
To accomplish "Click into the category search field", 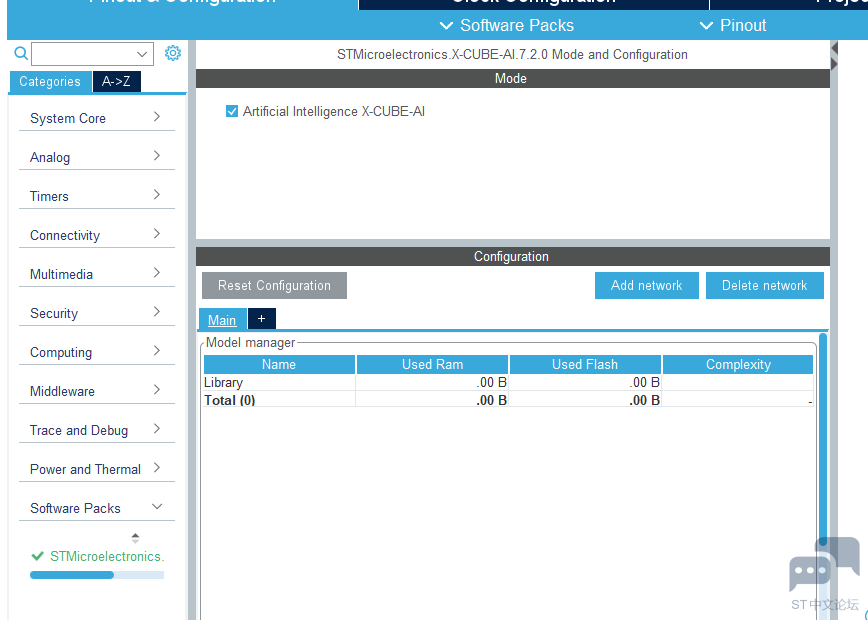I will tap(84, 54).
